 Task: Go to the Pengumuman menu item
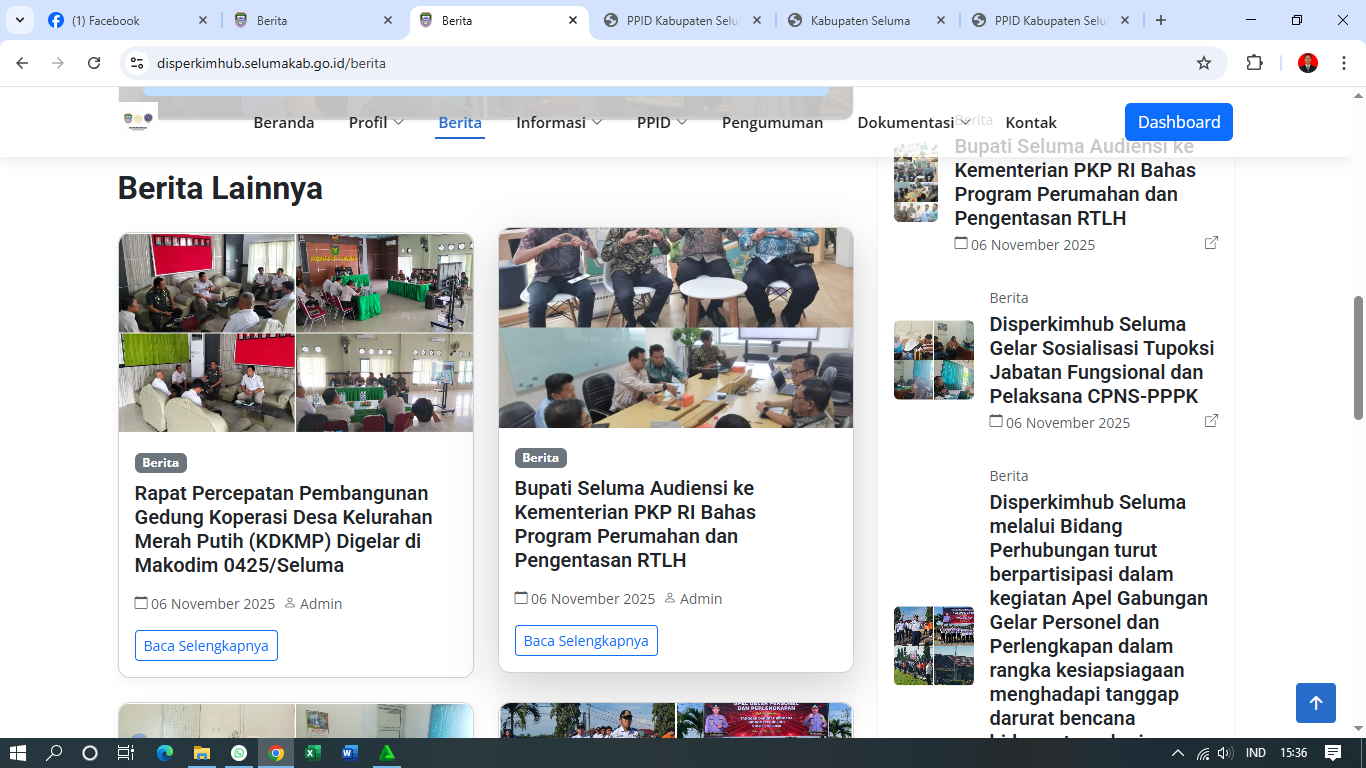click(772, 122)
